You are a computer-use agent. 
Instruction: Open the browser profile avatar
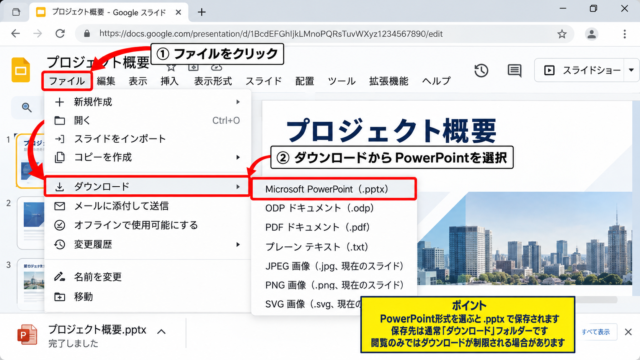(x=591, y=34)
